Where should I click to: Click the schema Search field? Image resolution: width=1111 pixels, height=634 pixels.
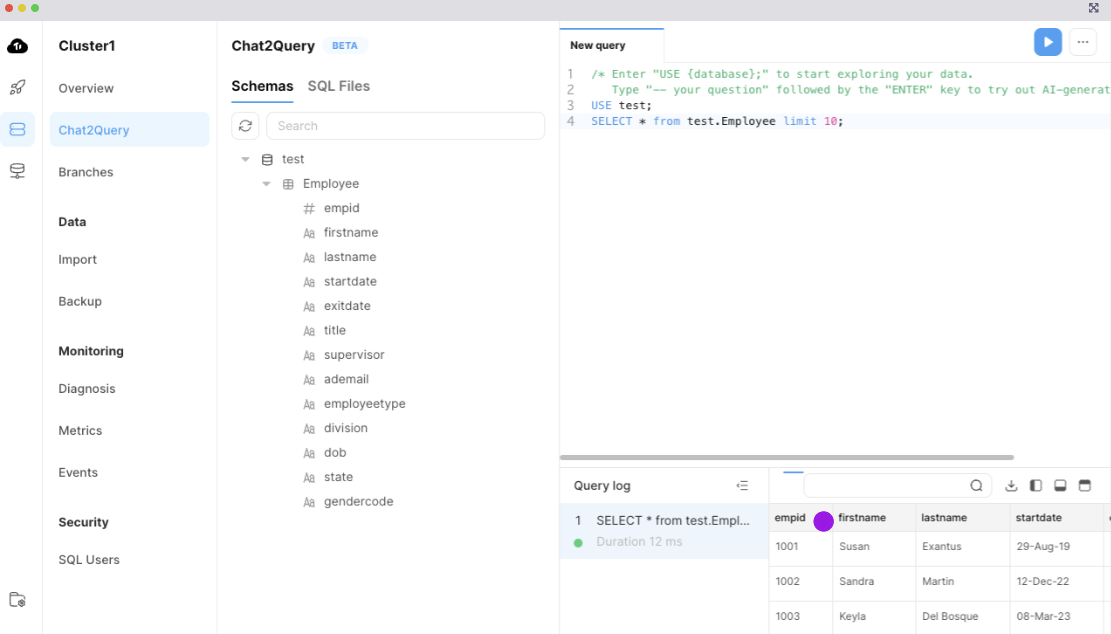405,126
